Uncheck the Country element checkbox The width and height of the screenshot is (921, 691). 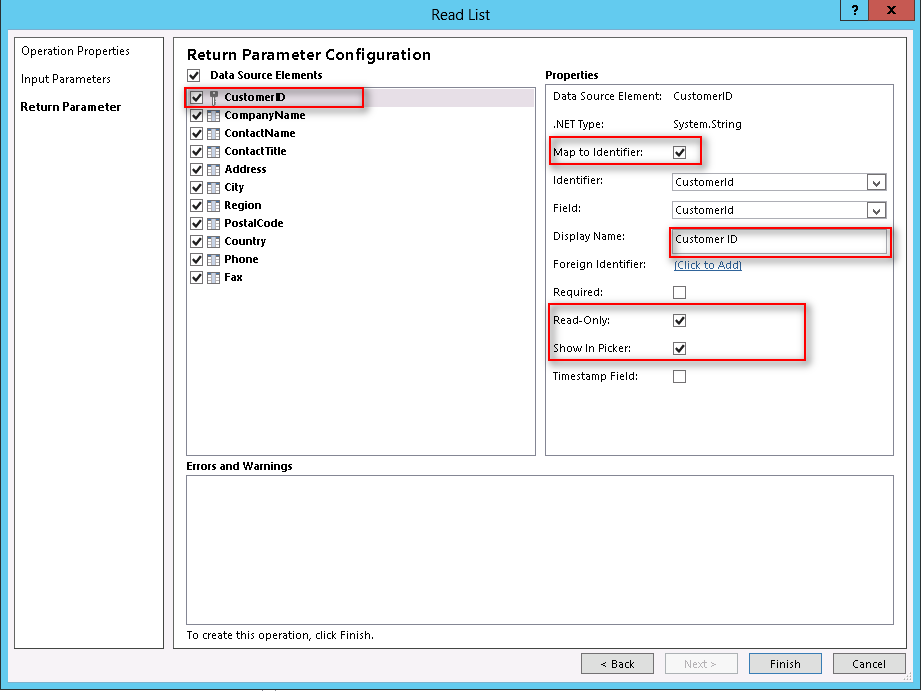[x=197, y=241]
